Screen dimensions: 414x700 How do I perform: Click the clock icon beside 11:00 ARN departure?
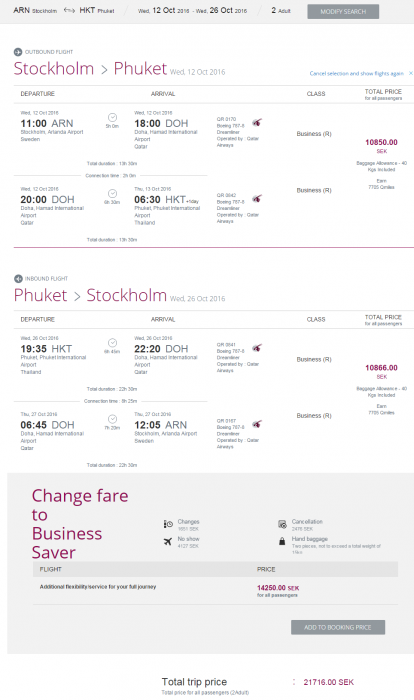coord(113,117)
